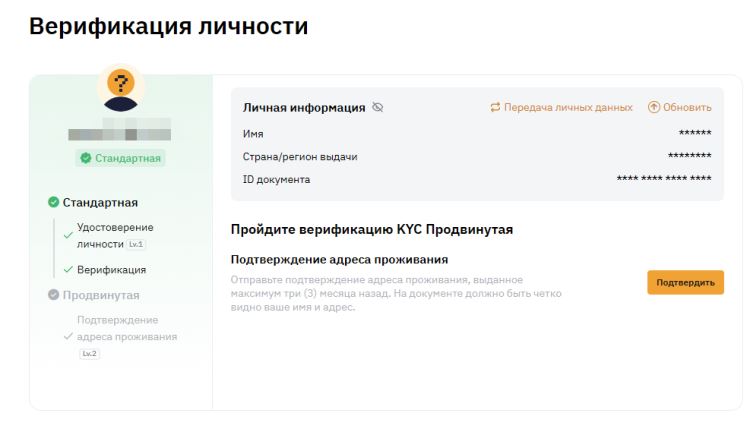Click the Lv.2 level badge
This screenshot has height=432, width=750.
click(x=90, y=353)
